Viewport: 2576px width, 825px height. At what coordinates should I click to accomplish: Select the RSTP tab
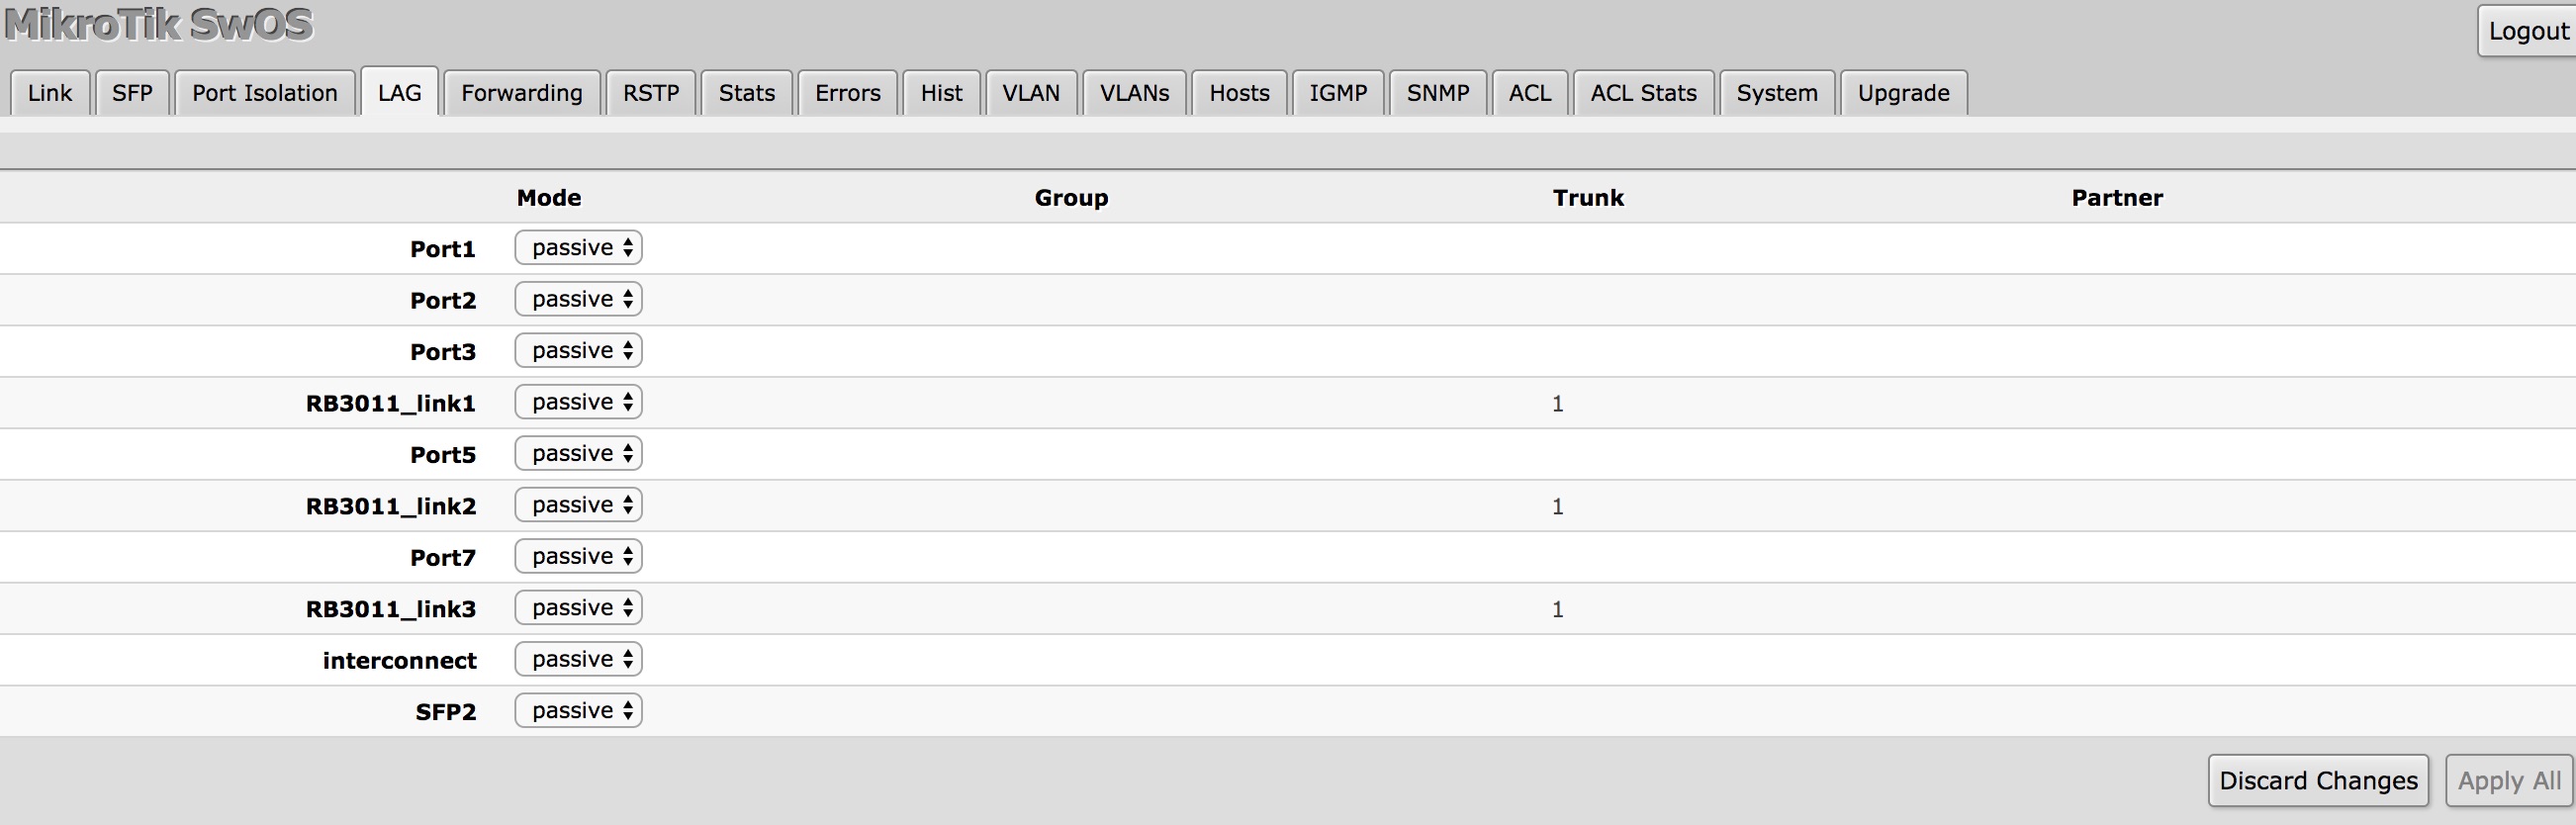coord(651,93)
